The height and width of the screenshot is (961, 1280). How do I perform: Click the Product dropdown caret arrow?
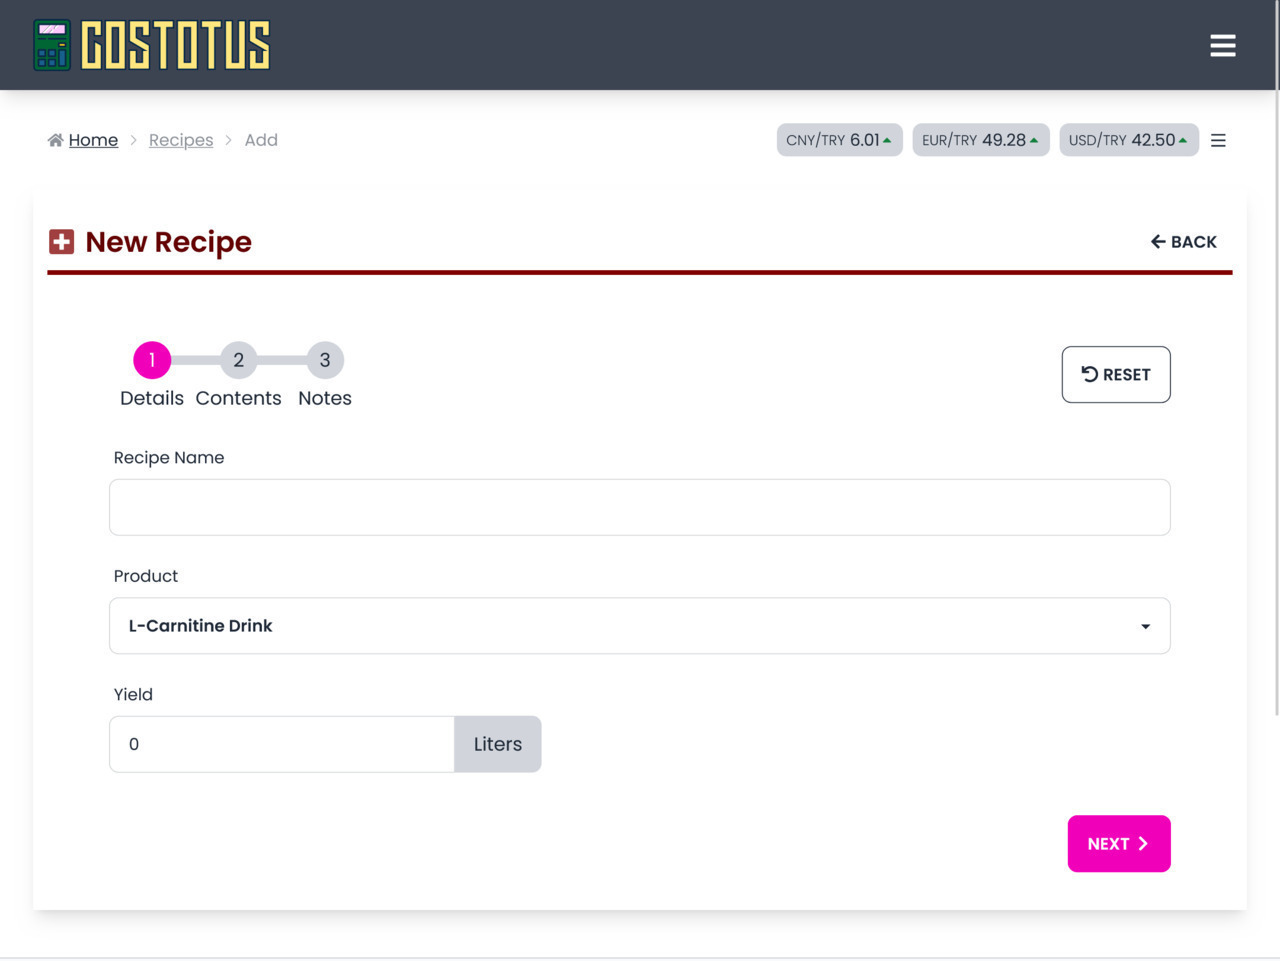coord(1145,627)
